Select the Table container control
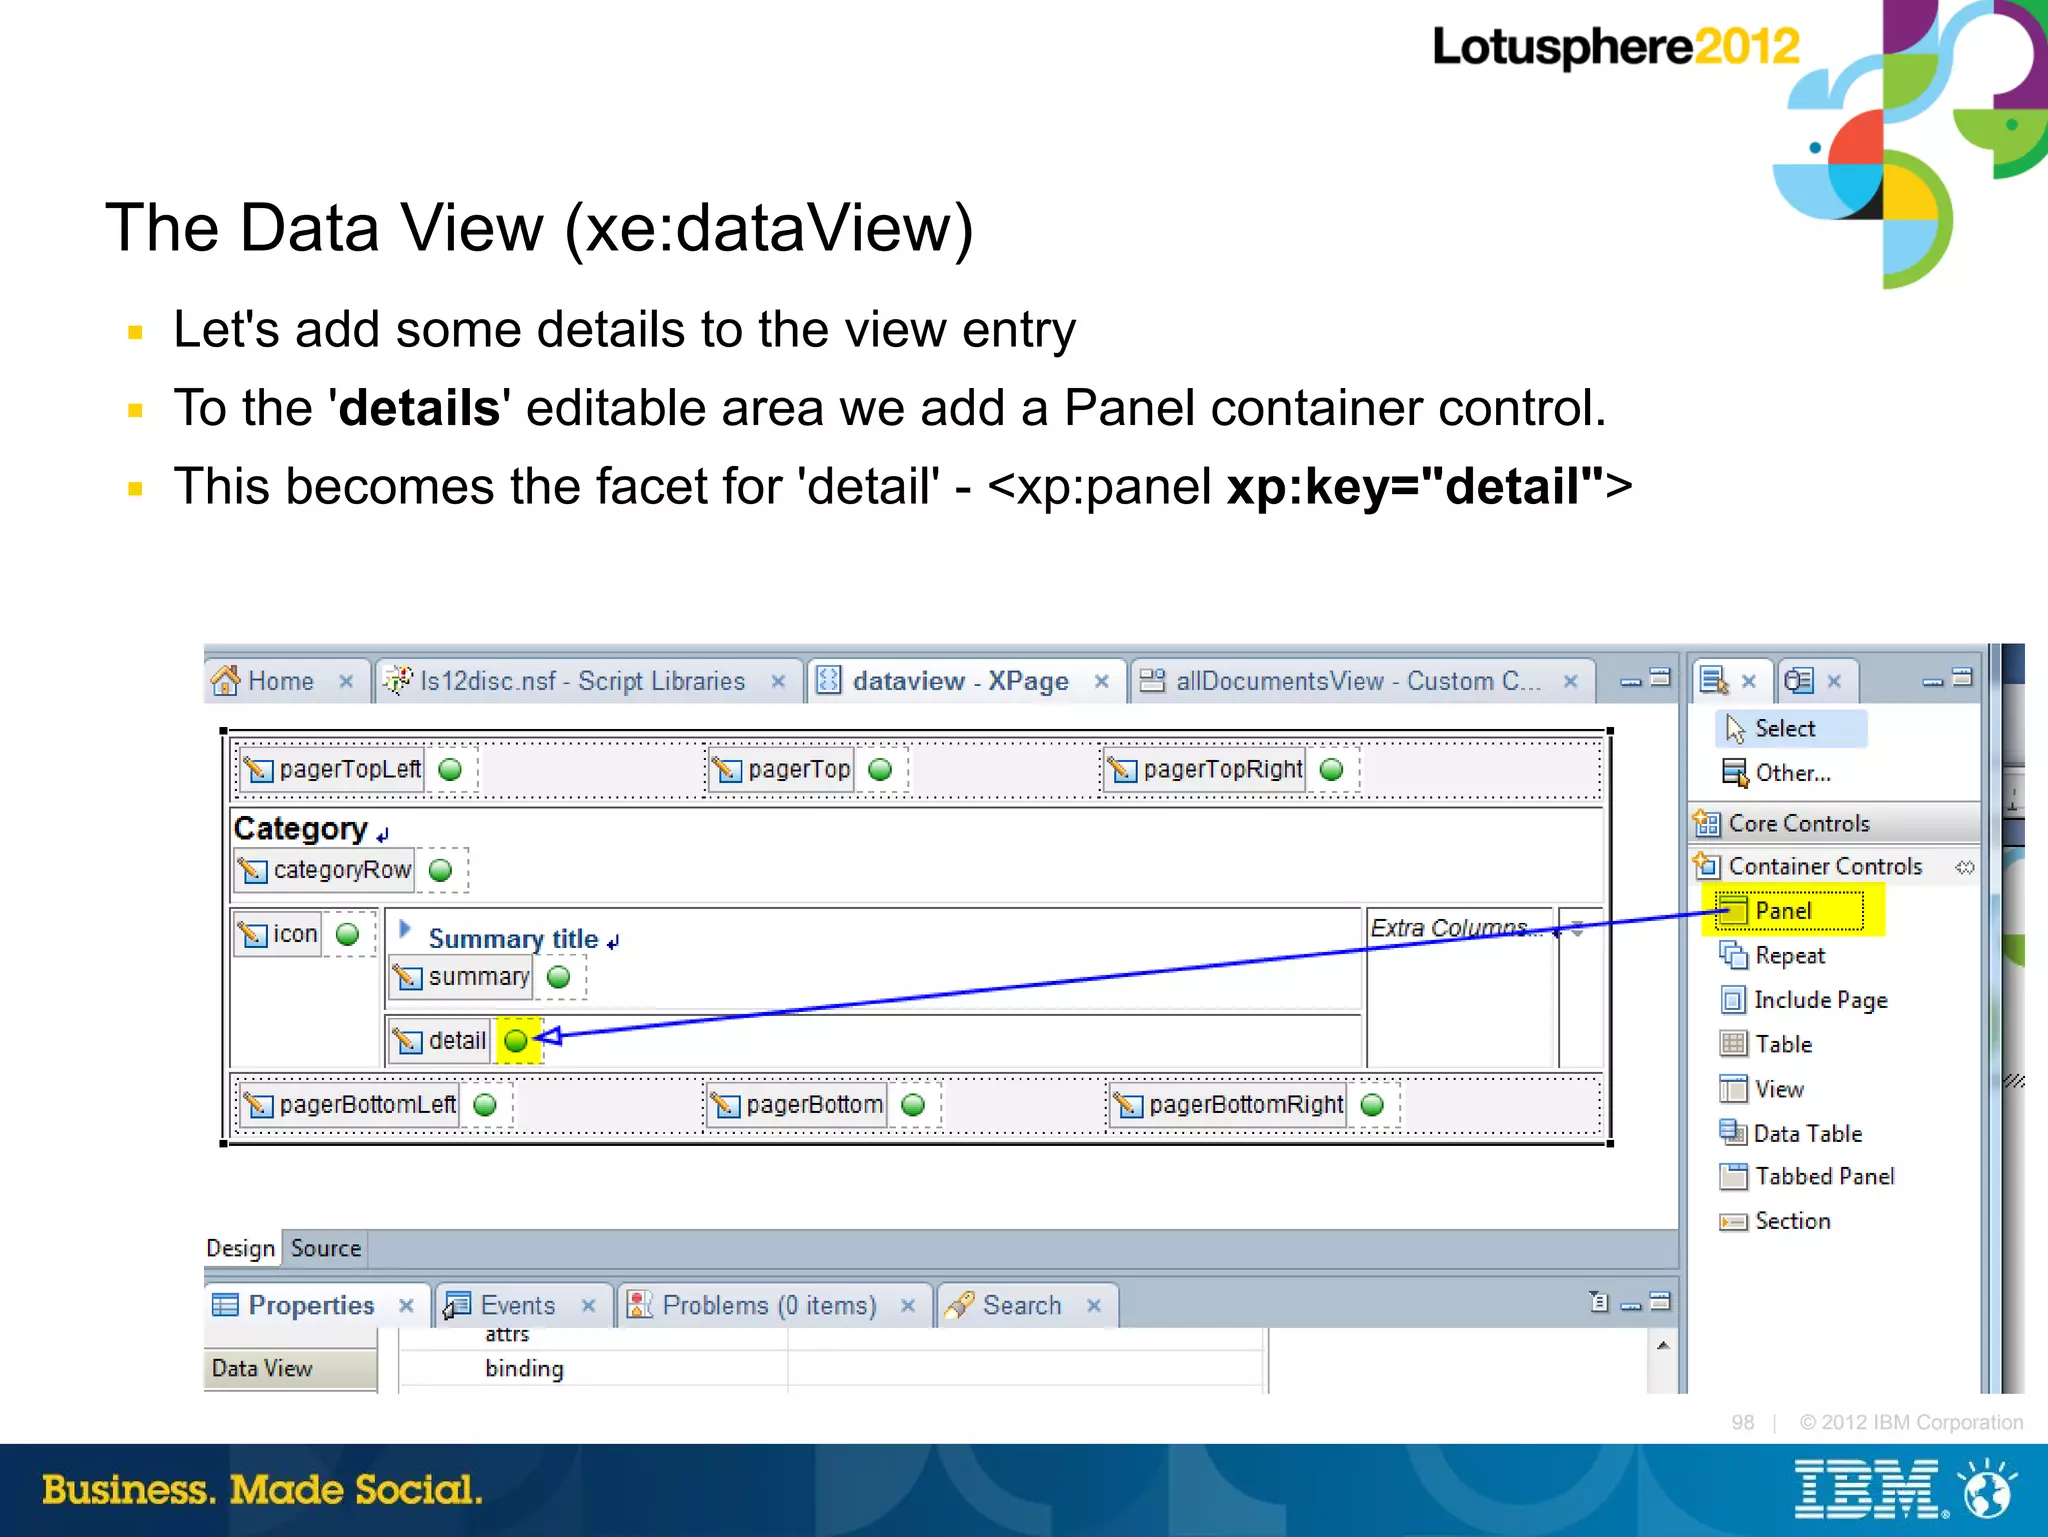This screenshot has width=2048, height=1537. (1766, 1044)
